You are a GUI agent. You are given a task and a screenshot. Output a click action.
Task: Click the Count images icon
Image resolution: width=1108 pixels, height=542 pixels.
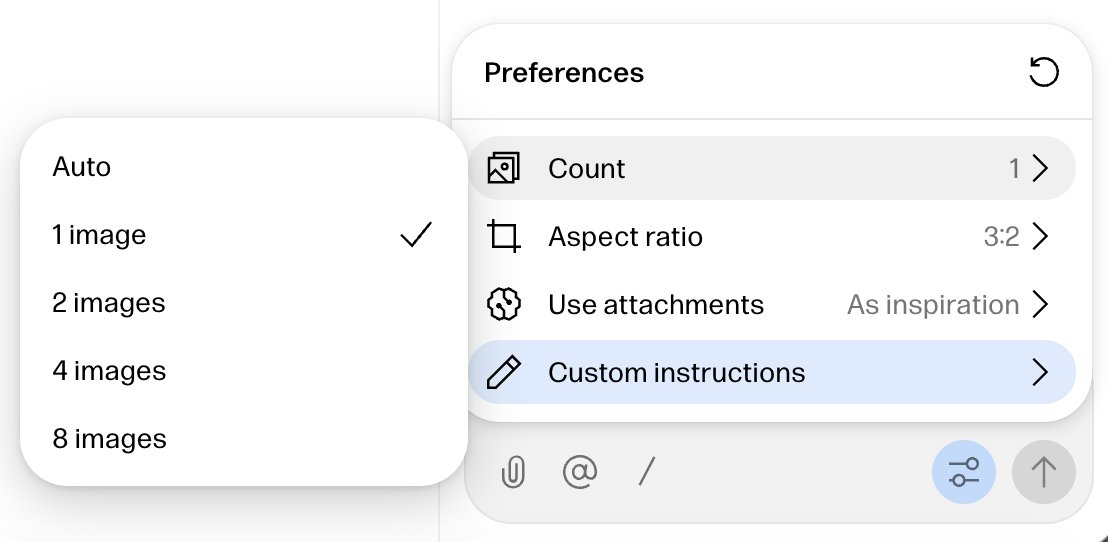pos(504,168)
